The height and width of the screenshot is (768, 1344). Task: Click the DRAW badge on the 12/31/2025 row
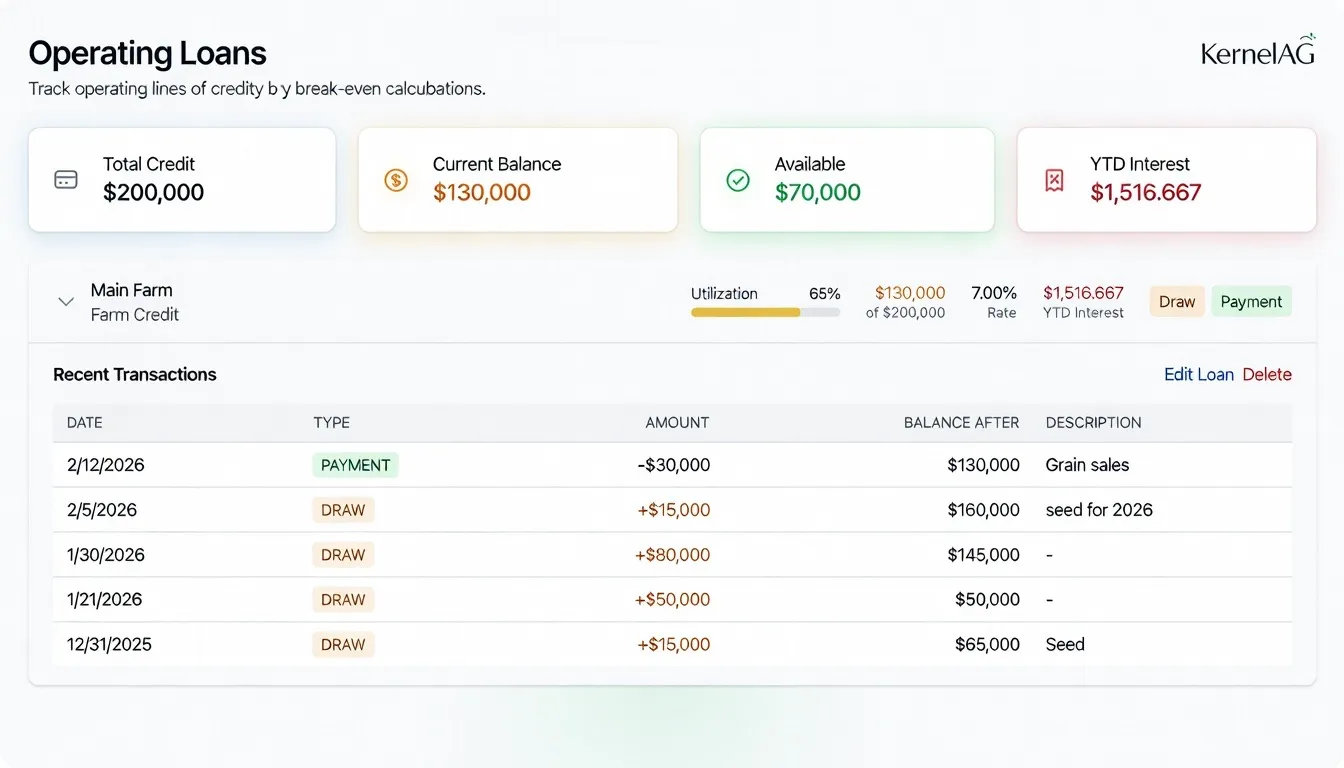[x=343, y=644]
